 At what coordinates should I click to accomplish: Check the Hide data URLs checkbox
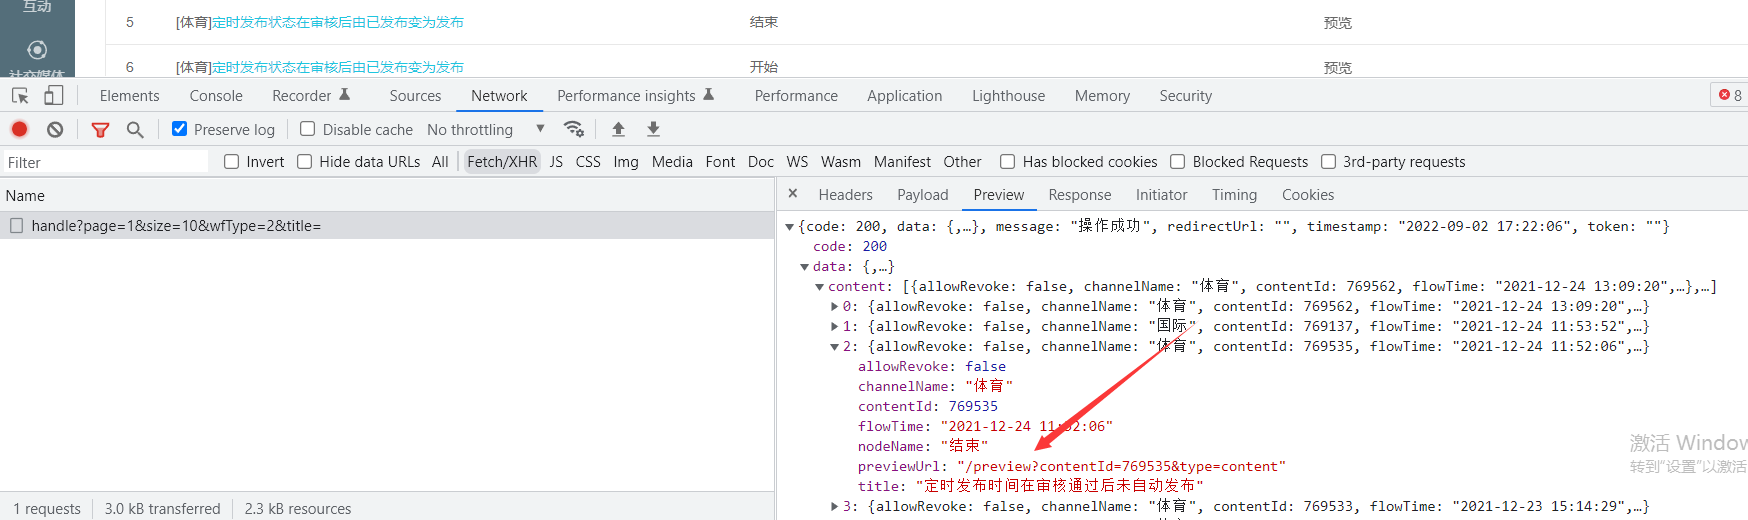point(305,162)
